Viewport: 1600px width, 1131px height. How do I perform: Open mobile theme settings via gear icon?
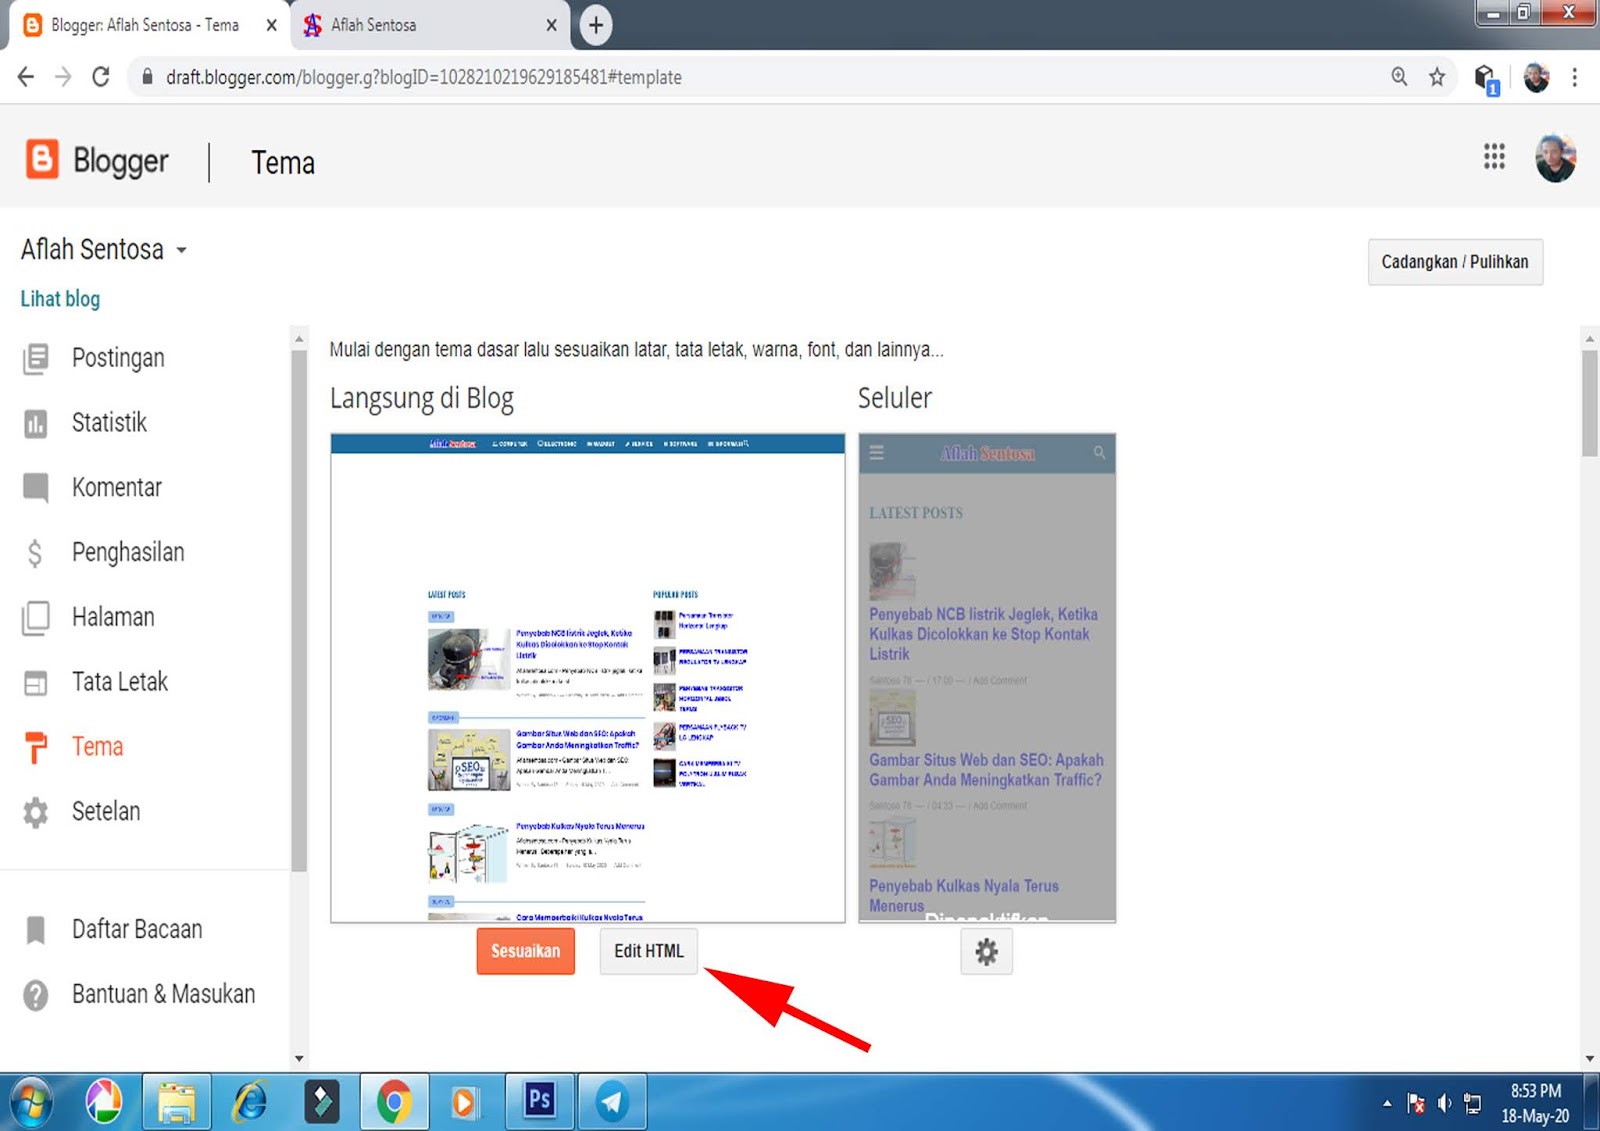point(987,951)
